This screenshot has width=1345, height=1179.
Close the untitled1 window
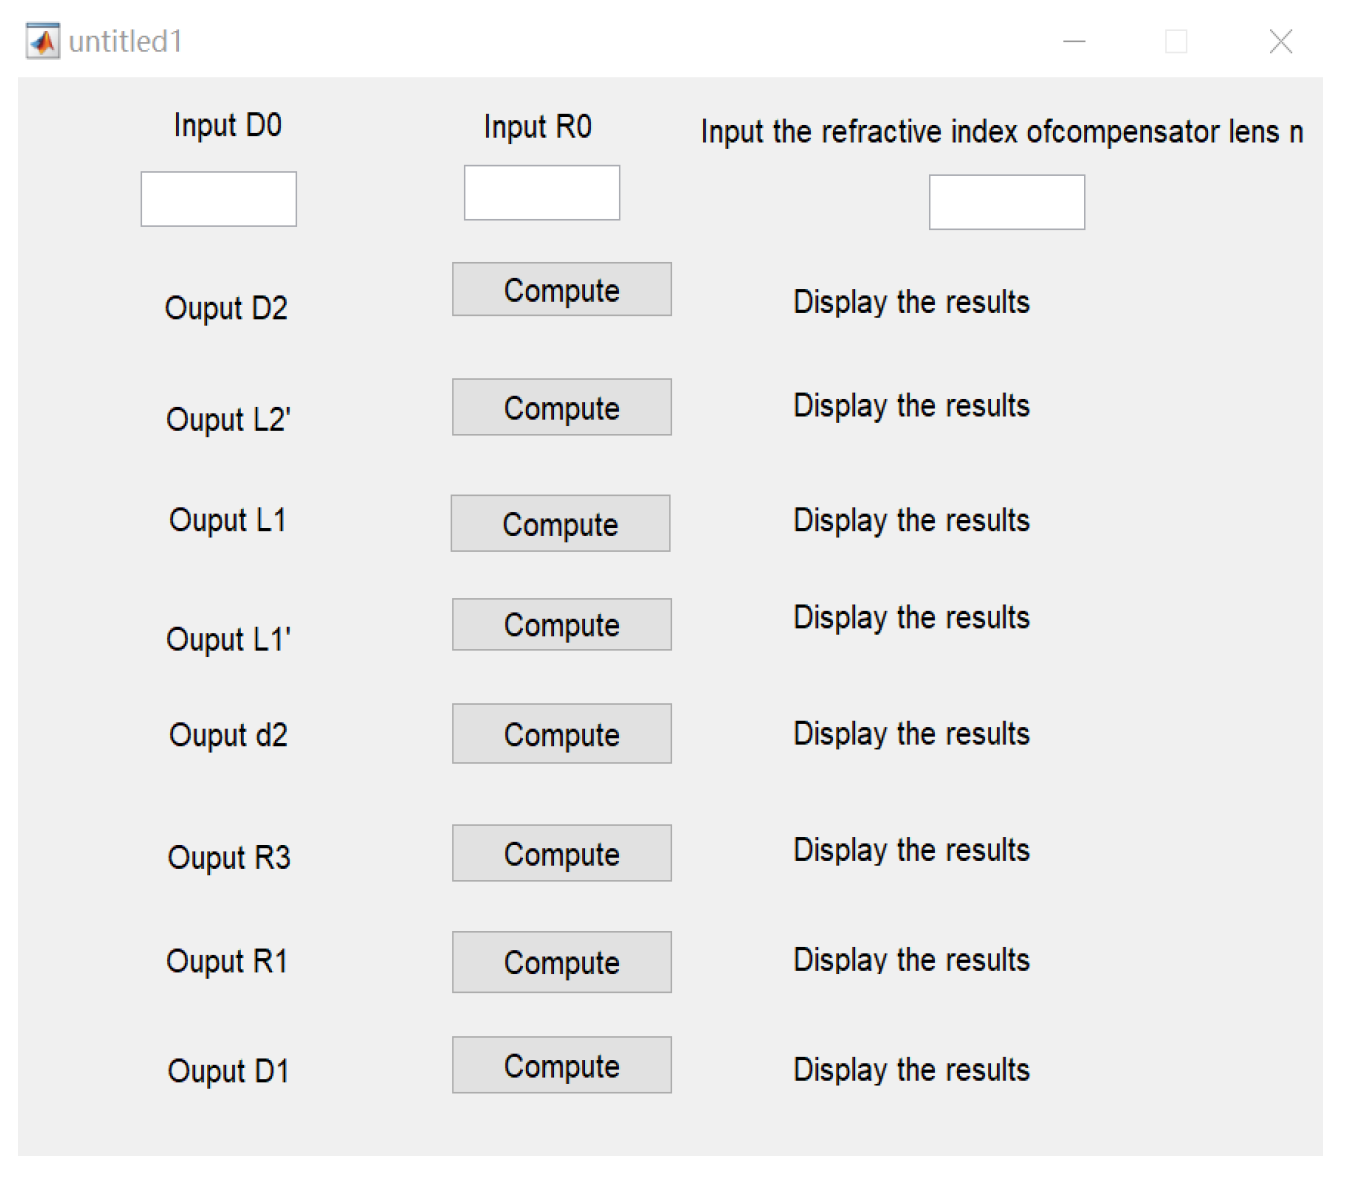[x=1281, y=41]
